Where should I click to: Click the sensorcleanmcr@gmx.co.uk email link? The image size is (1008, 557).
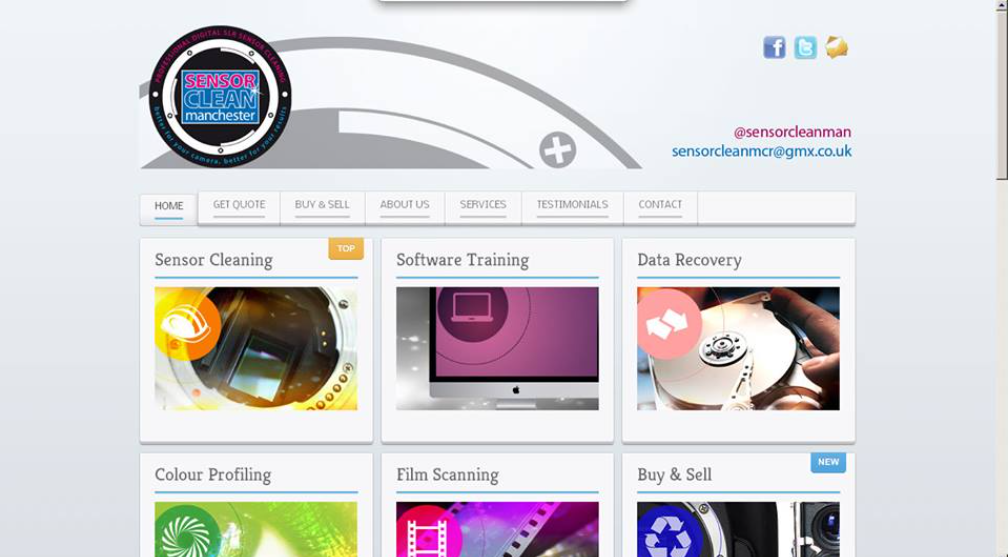[x=761, y=152]
